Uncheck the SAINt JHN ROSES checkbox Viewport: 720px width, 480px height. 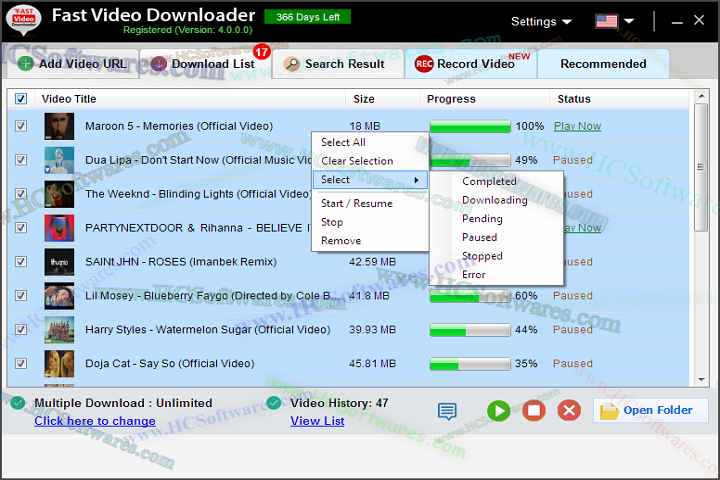coord(21,262)
